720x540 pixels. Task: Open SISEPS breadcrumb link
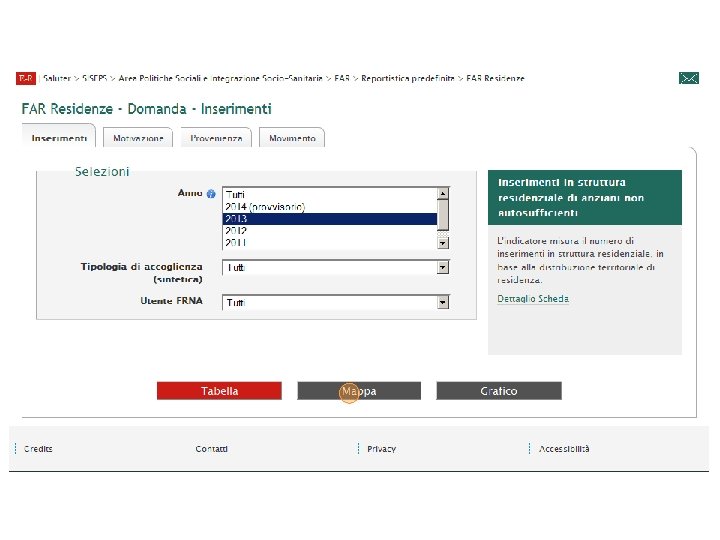coord(95,79)
